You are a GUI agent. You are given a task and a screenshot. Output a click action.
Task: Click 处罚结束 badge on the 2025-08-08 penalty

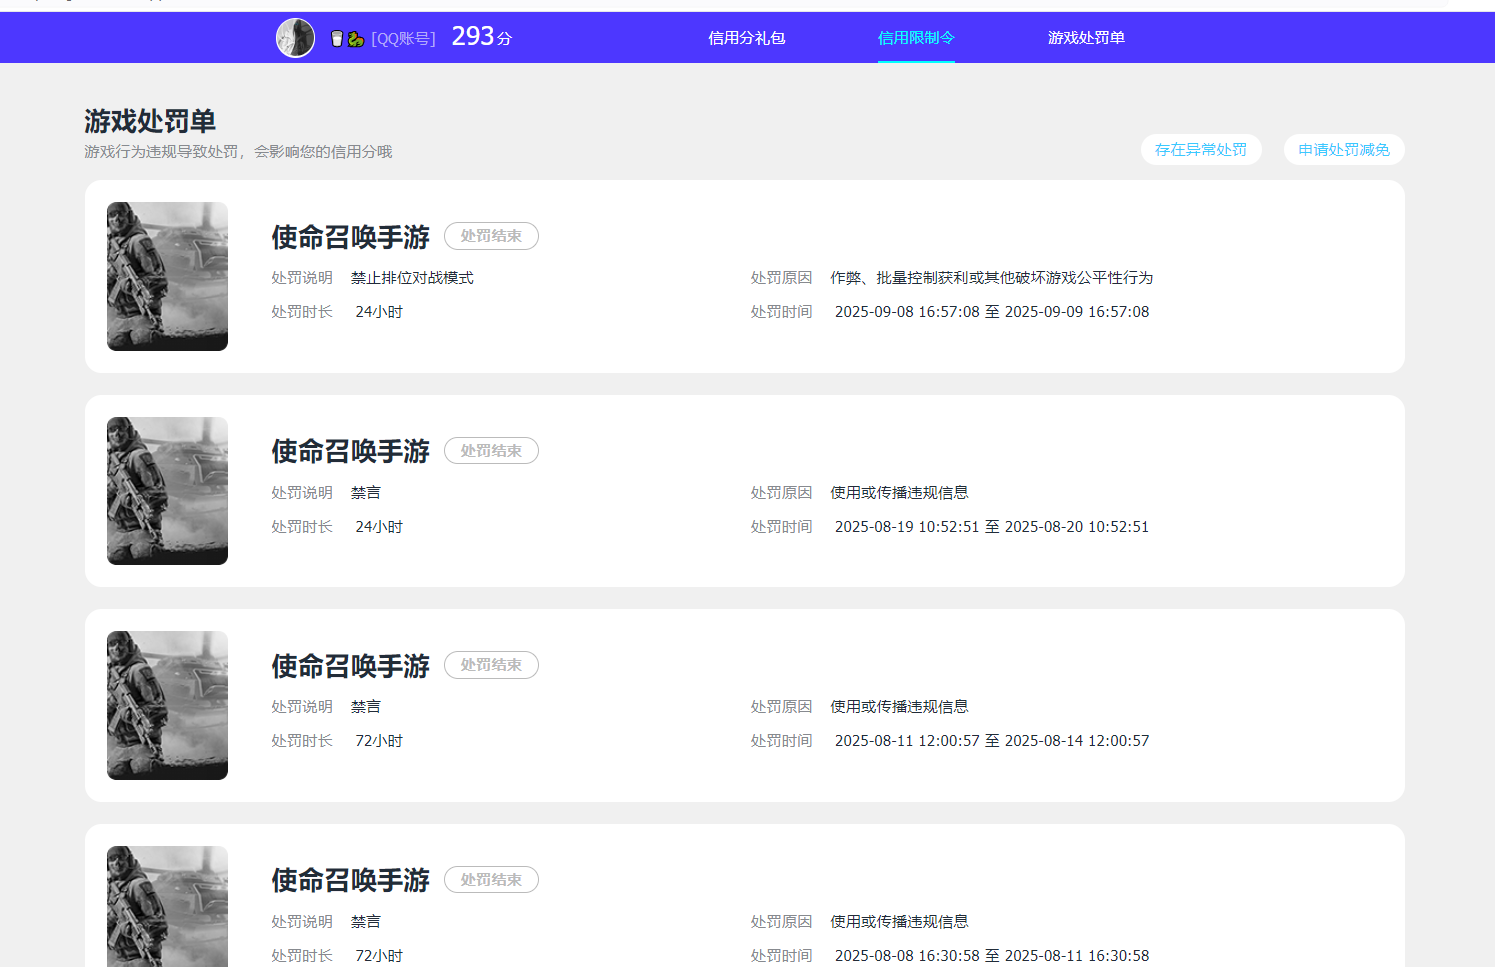coord(491,880)
